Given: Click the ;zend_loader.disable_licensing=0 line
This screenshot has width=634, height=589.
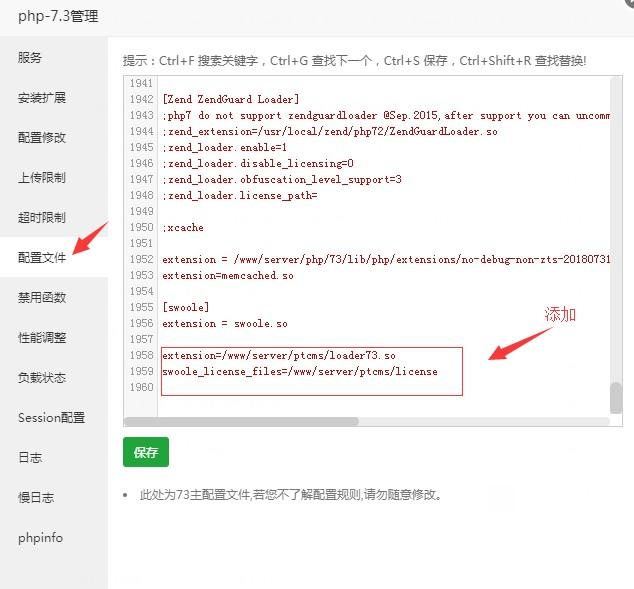Looking at the screenshot, I should [x=258, y=163].
